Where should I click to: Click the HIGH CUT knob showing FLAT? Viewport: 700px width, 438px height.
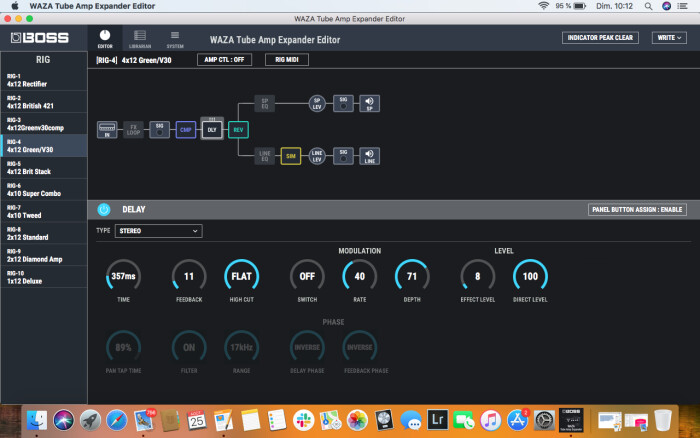(x=242, y=276)
